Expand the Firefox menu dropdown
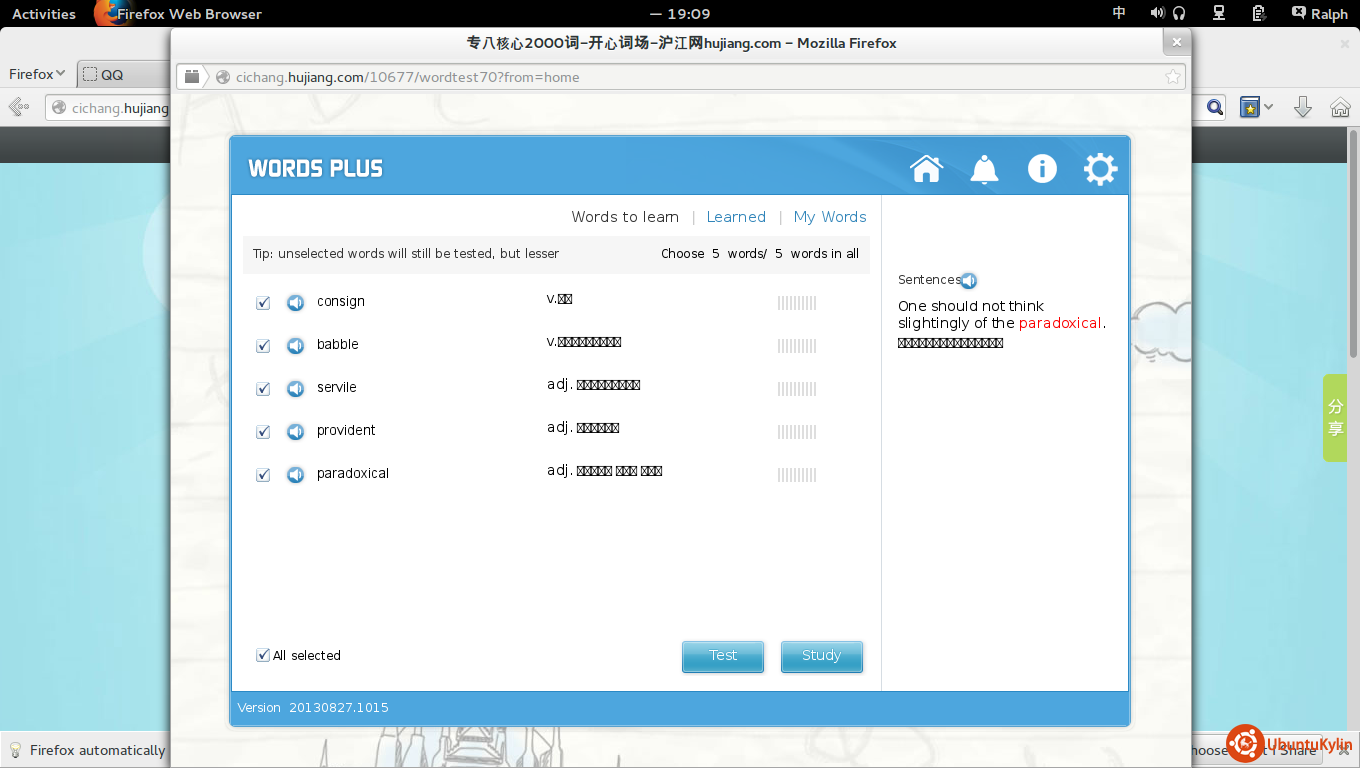Viewport: 1360px width, 768px height. click(37, 74)
